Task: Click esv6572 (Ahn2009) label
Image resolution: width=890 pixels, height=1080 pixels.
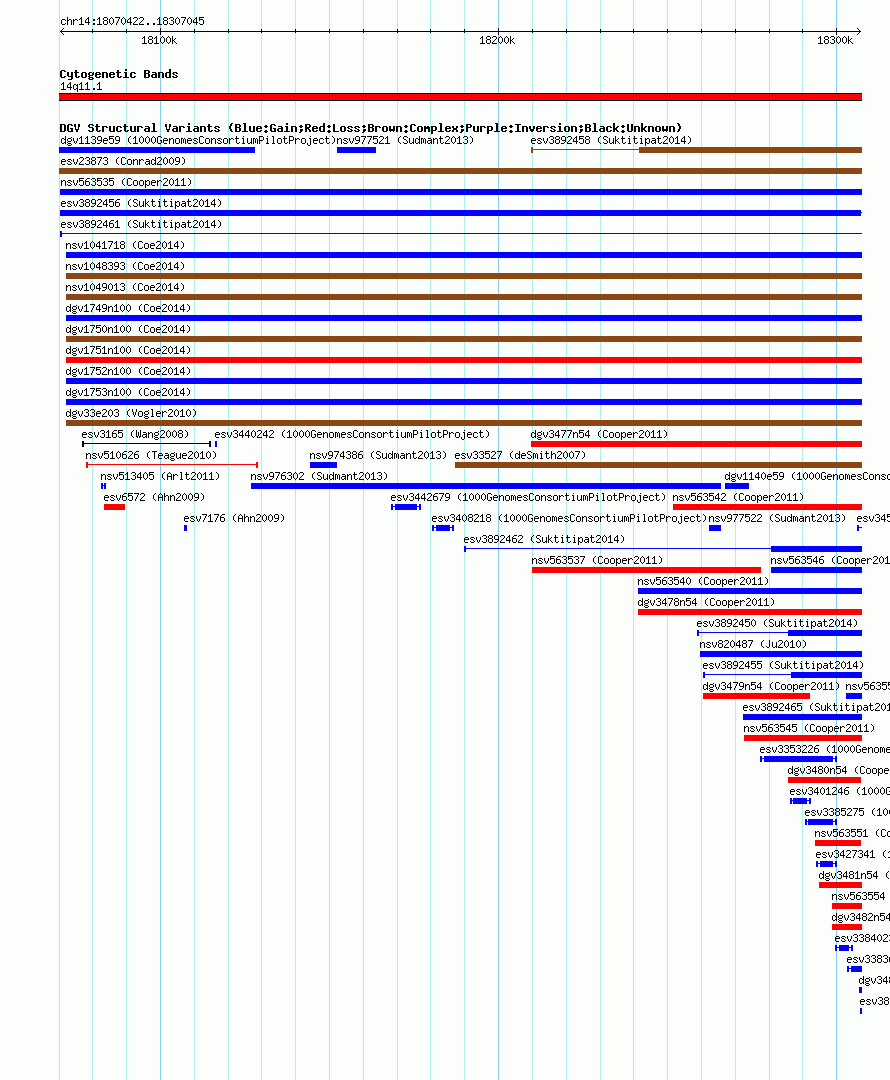Action: click(x=154, y=497)
